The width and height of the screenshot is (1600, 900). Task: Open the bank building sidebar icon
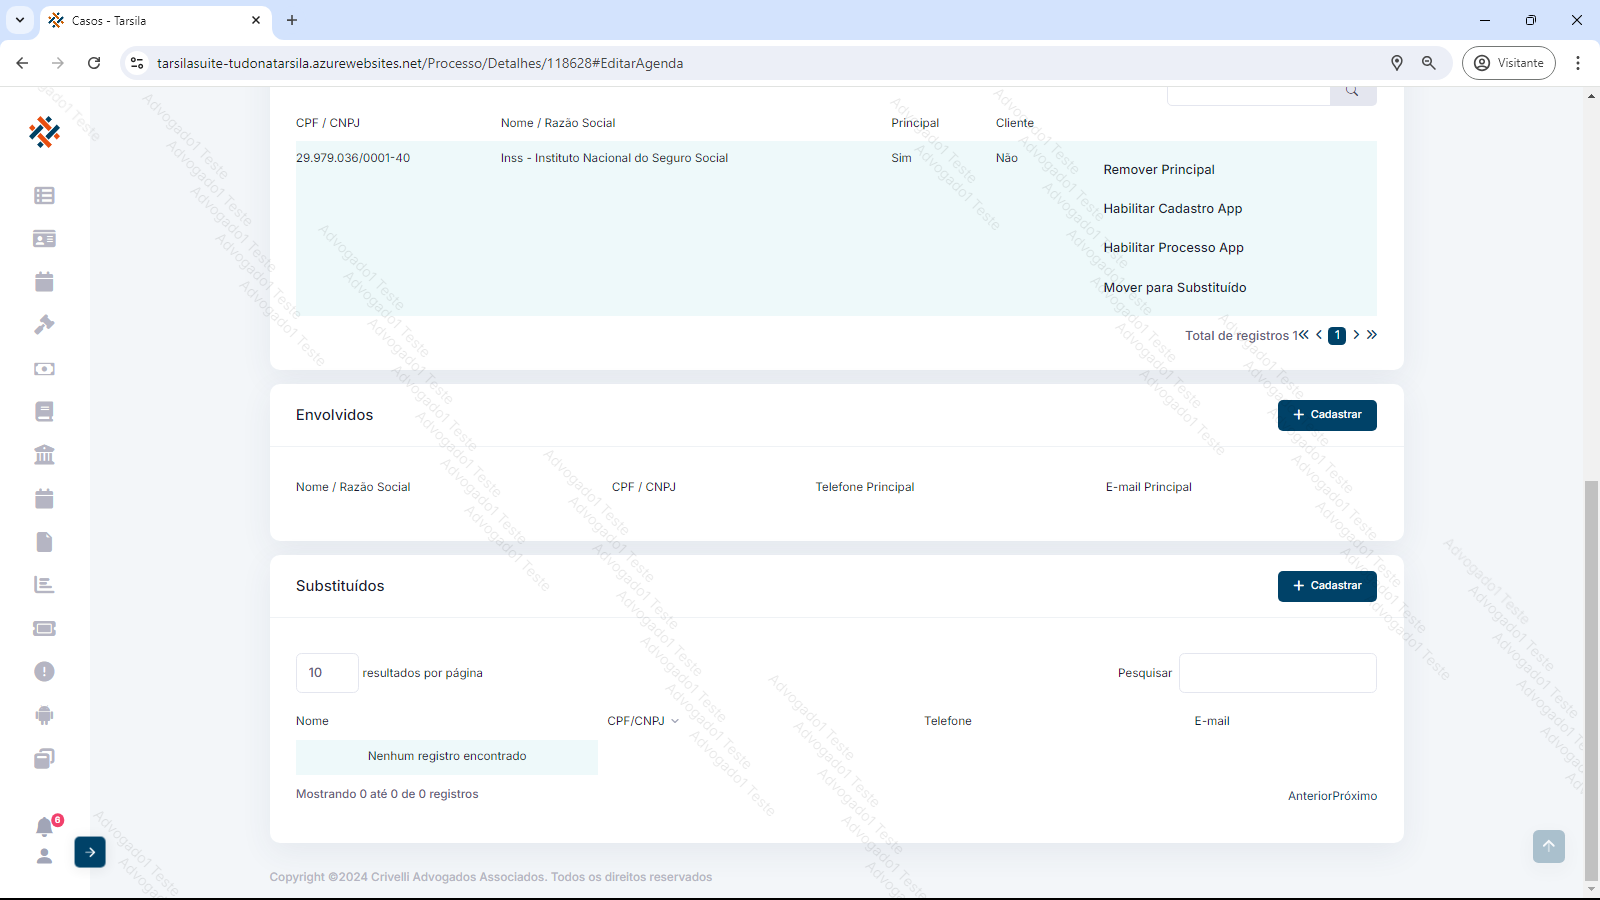click(x=44, y=455)
